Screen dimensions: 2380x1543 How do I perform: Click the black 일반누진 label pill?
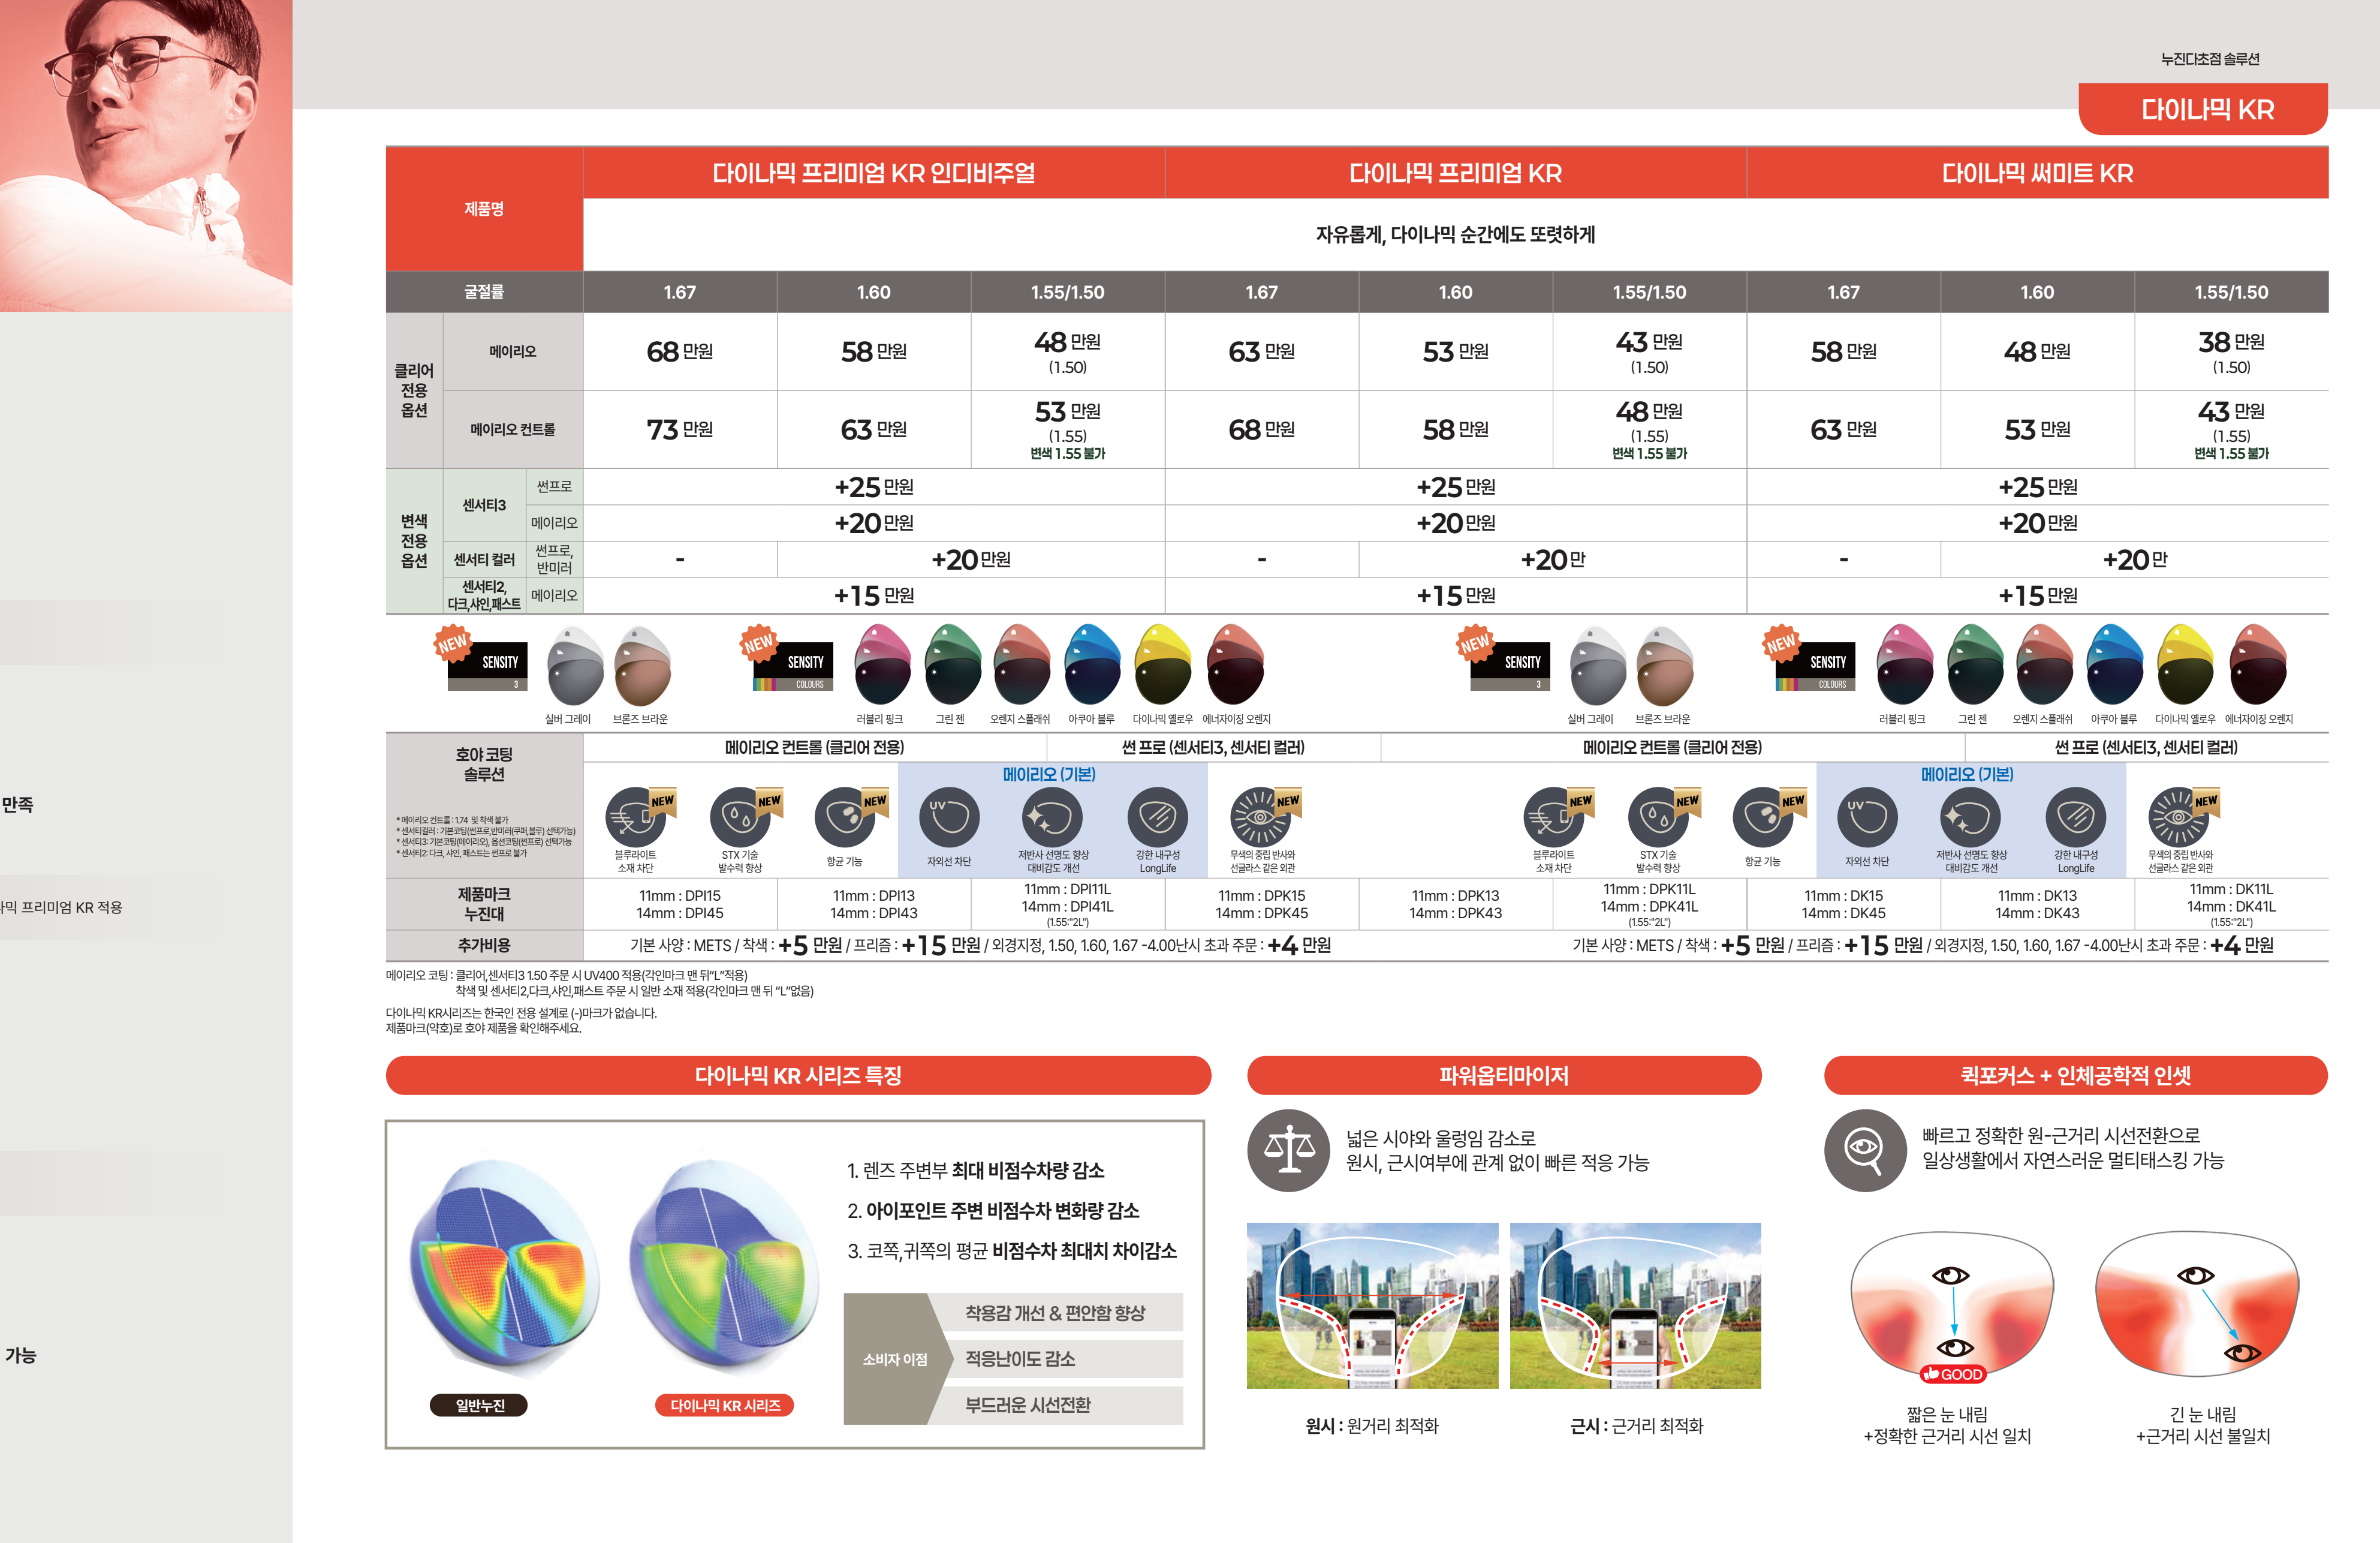(x=480, y=1405)
